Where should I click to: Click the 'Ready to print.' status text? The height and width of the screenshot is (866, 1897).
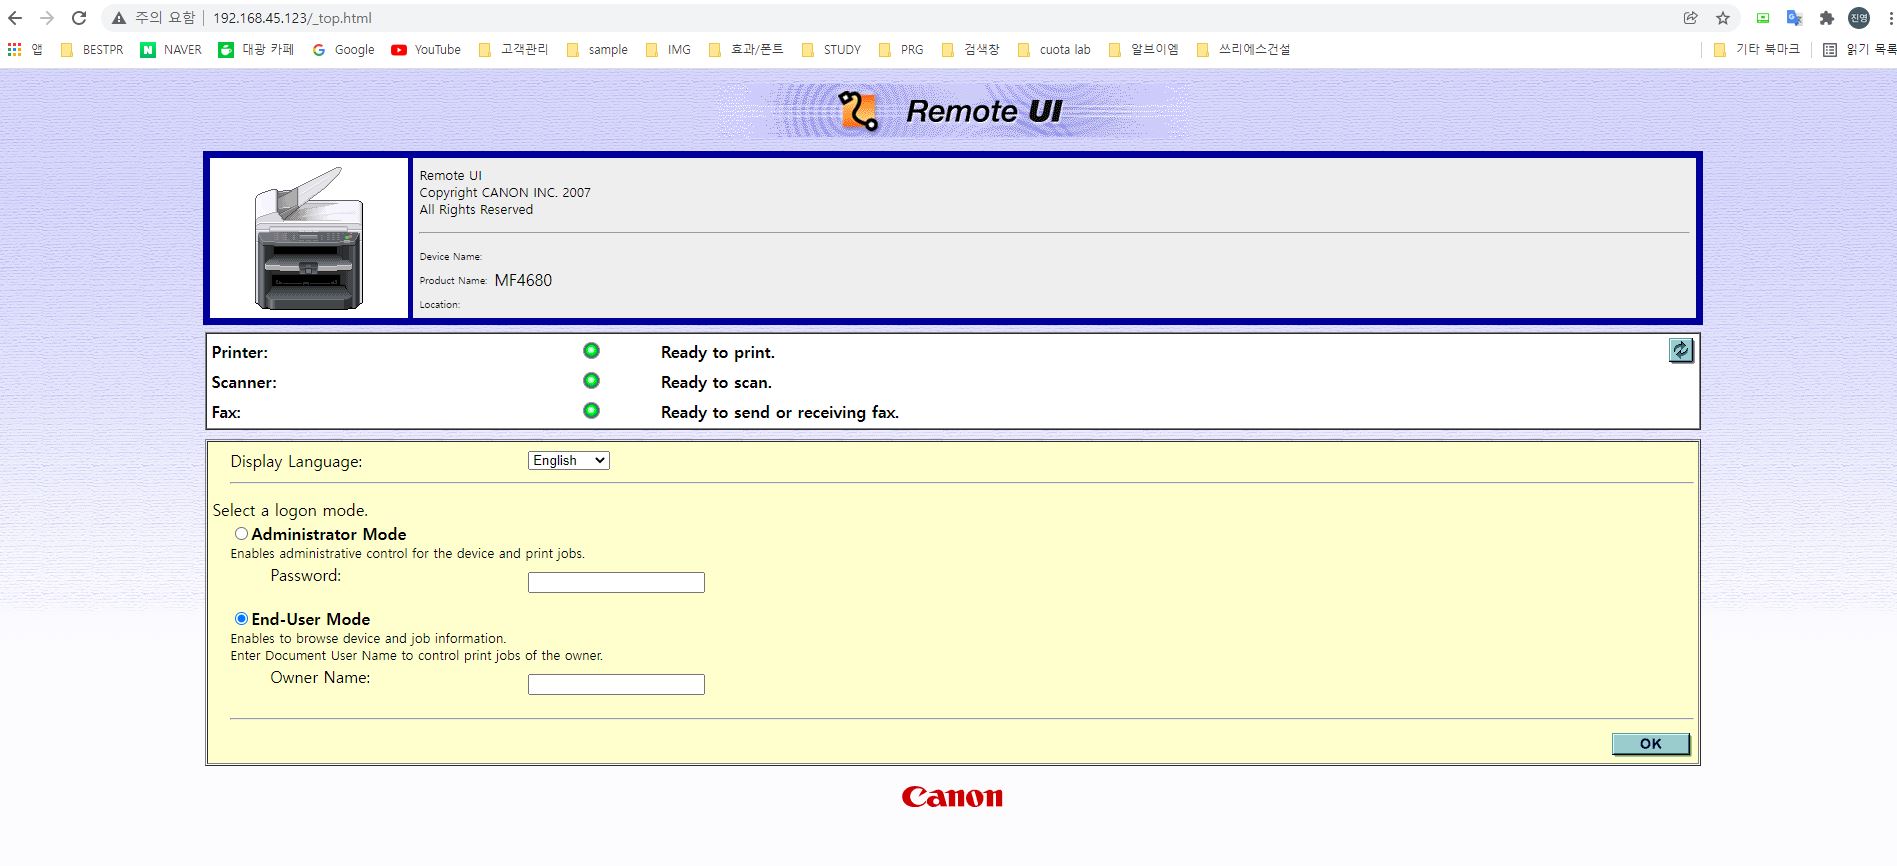[718, 352]
